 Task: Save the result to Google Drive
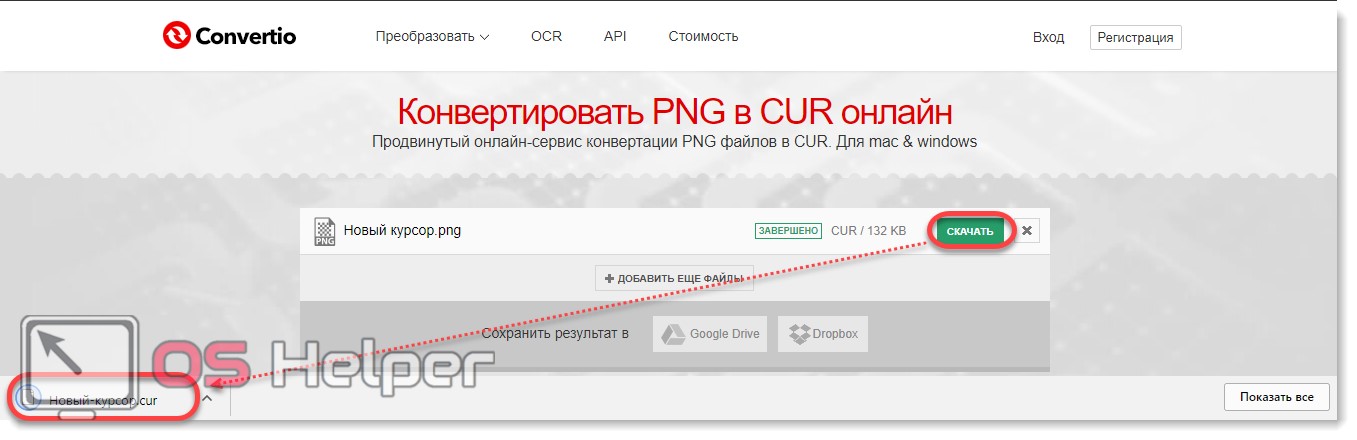point(710,334)
